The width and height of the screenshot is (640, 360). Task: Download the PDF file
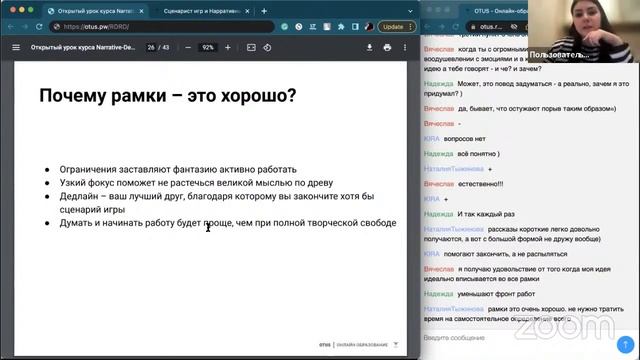pos(369,47)
